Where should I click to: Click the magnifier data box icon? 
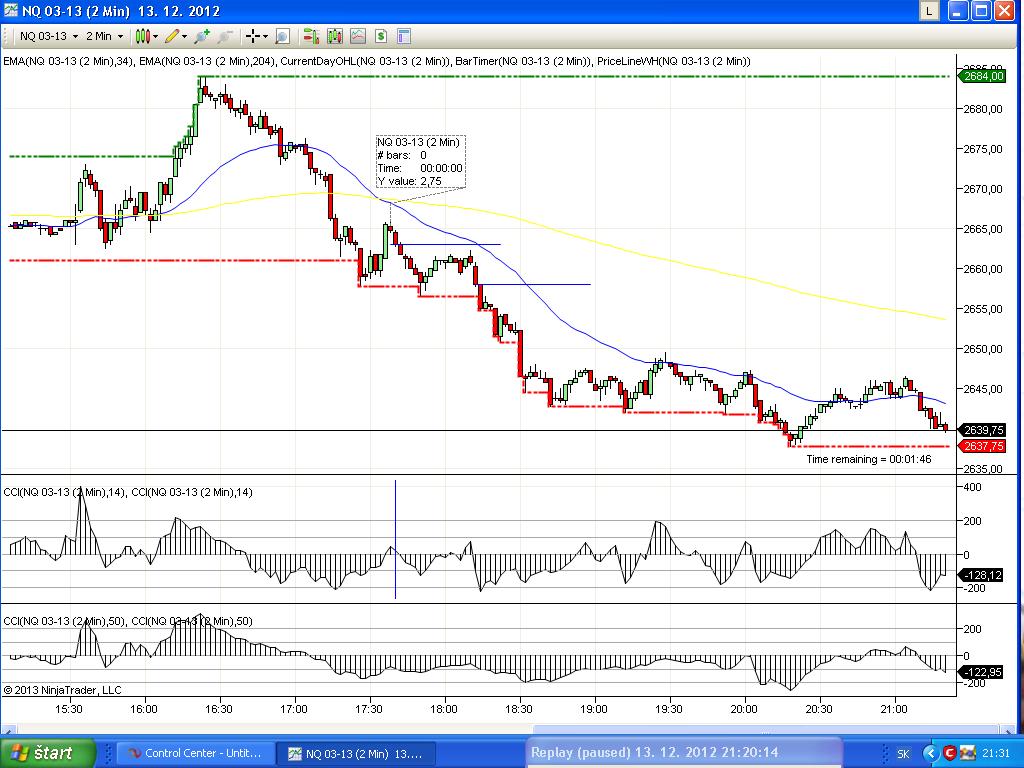click(x=282, y=37)
